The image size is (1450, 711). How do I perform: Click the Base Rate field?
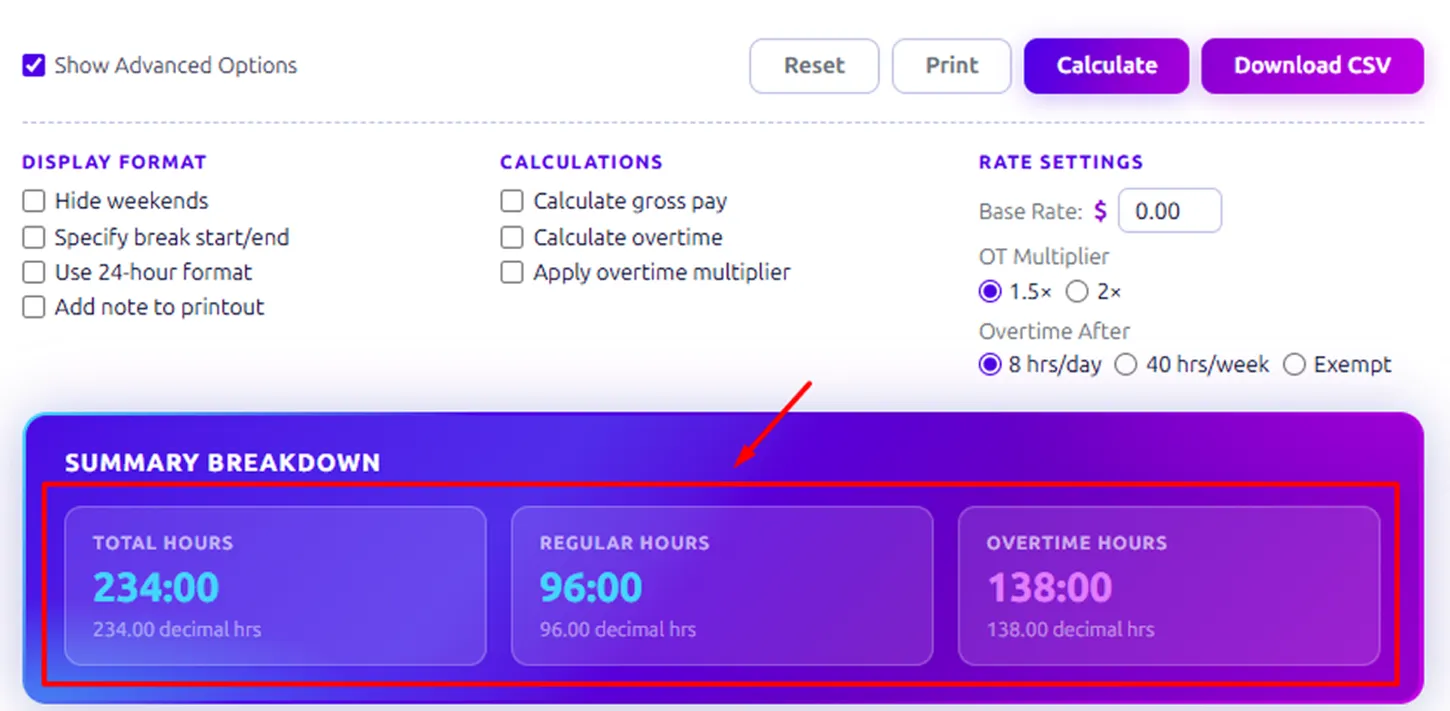[1170, 211]
